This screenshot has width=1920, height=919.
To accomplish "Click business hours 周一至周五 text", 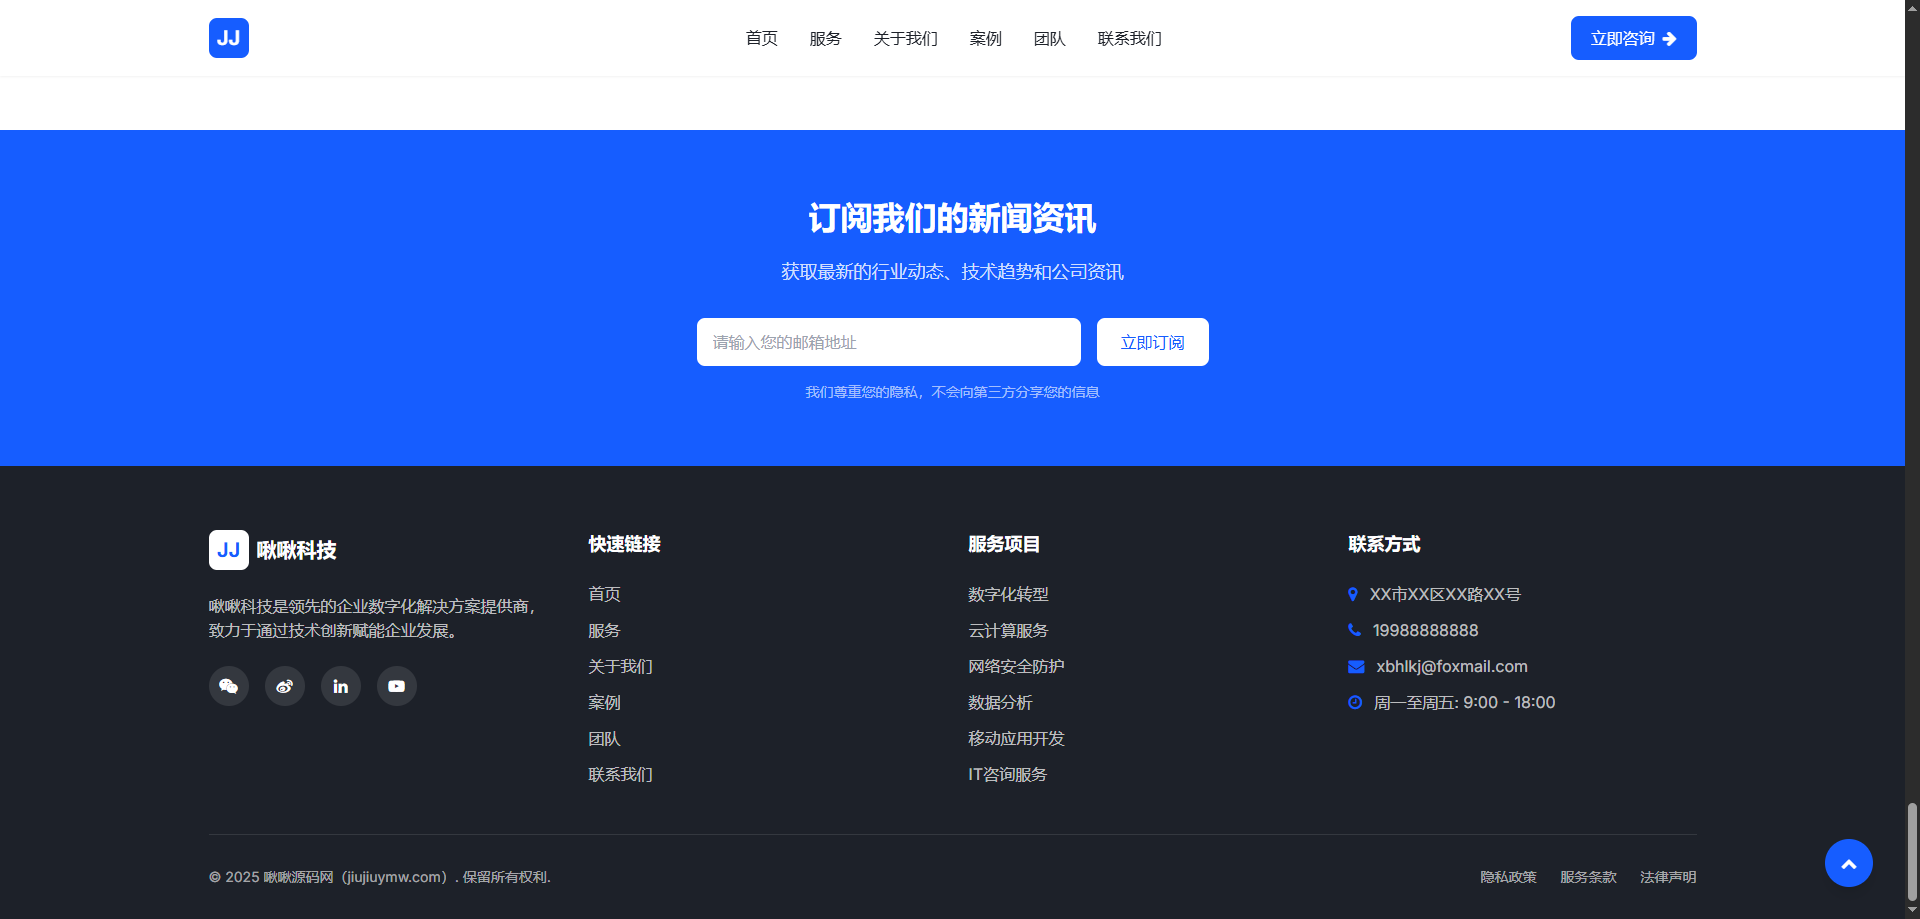I will [1465, 702].
